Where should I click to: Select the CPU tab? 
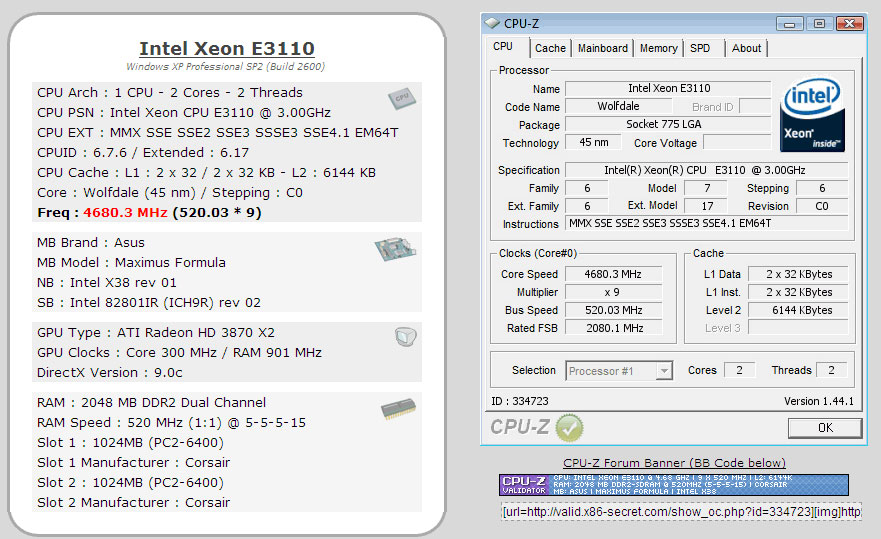click(x=503, y=47)
